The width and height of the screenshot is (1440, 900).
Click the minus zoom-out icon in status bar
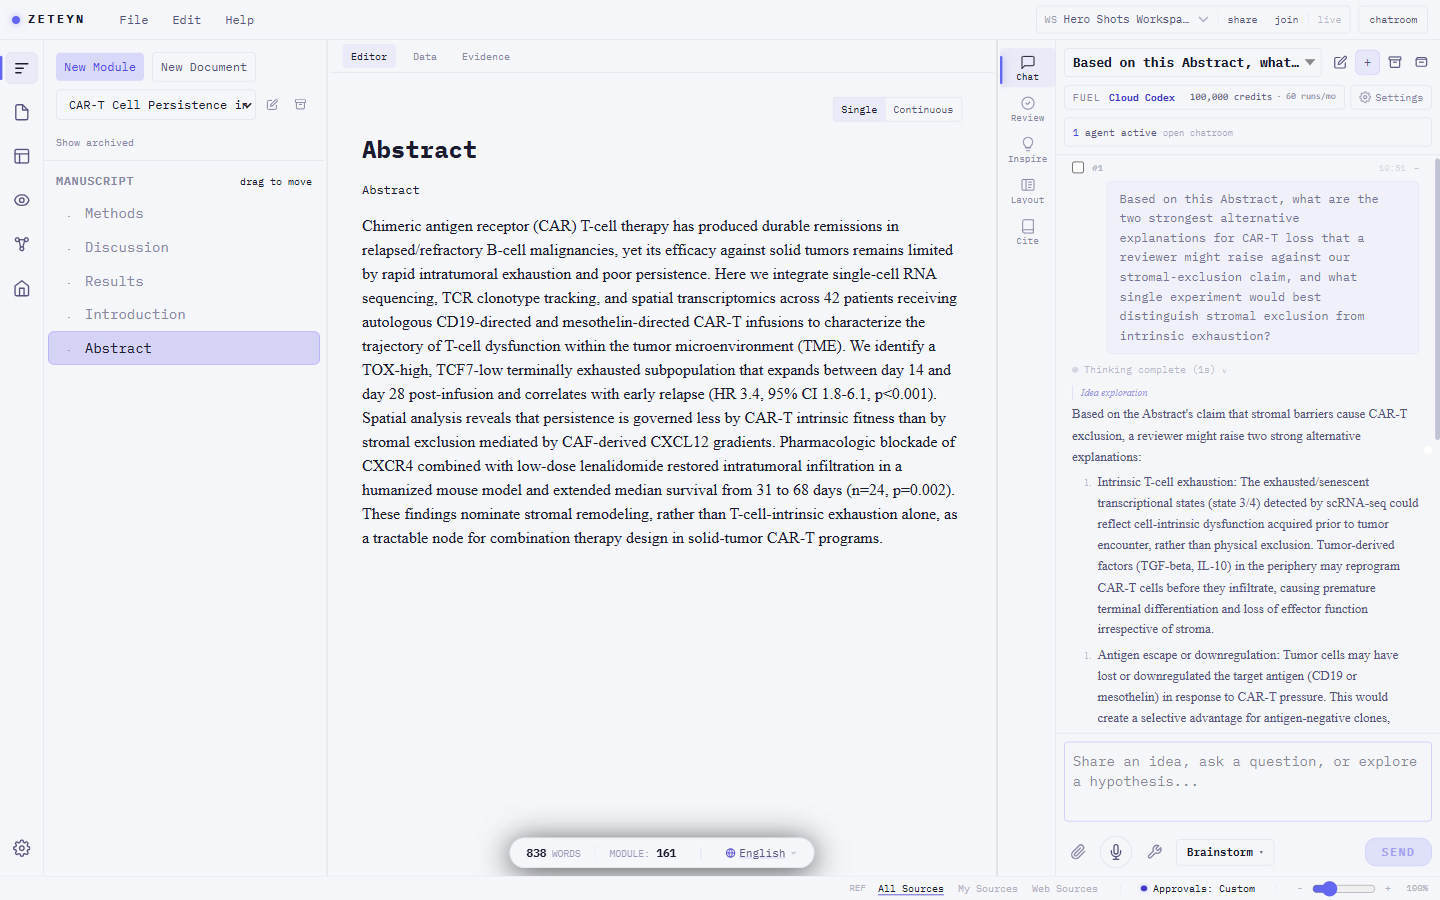point(1300,888)
